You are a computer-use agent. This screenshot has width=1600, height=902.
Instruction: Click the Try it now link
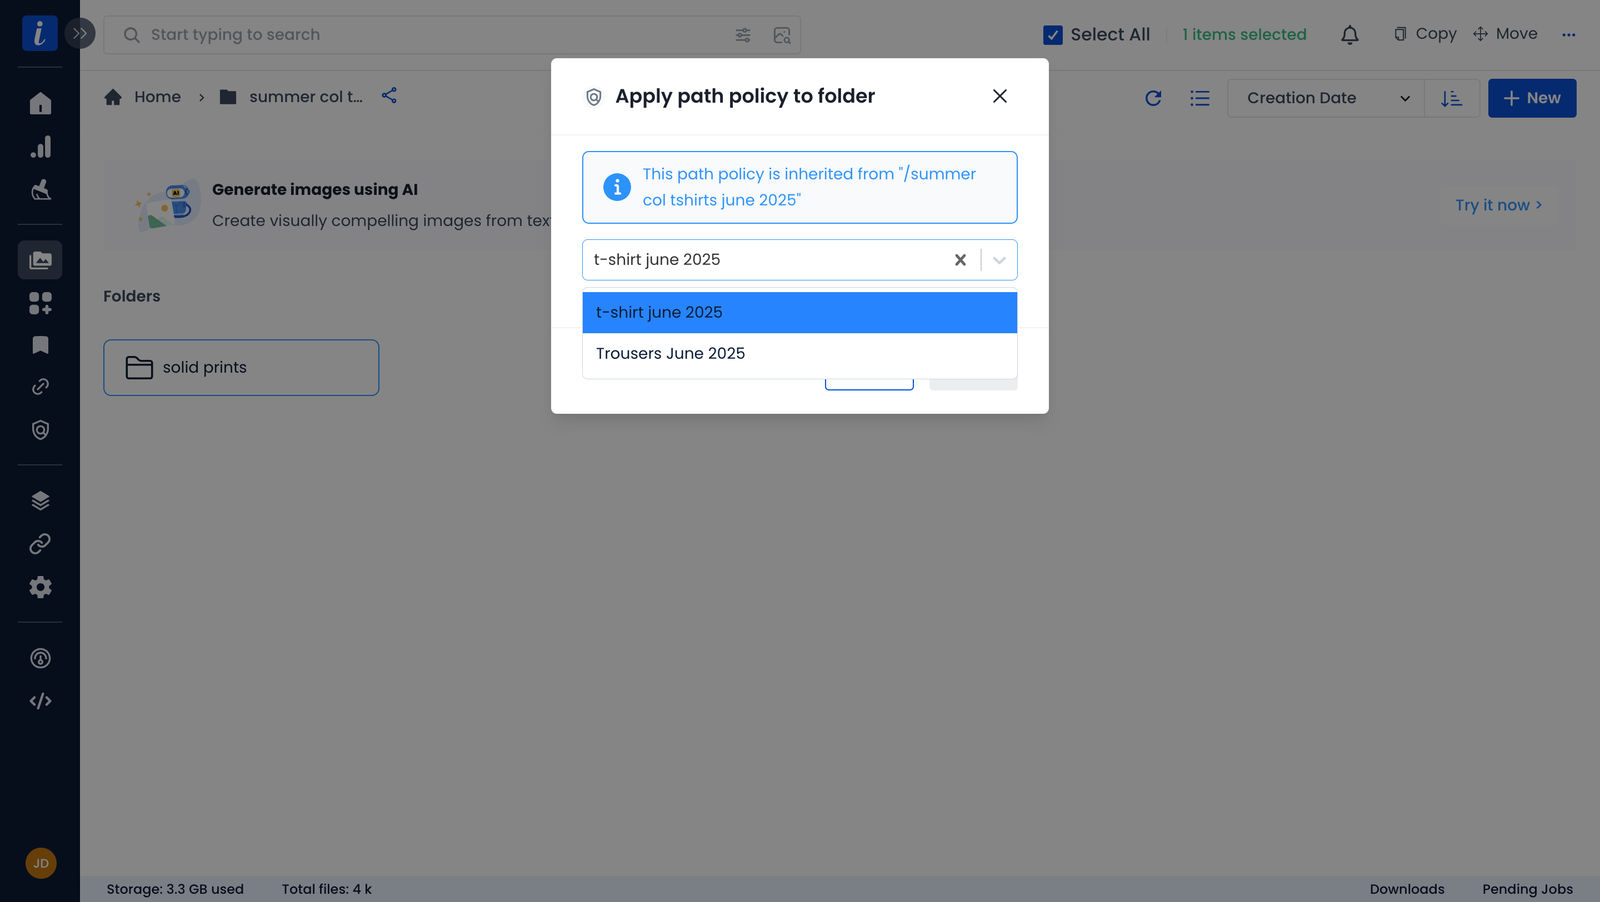(1498, 205)
